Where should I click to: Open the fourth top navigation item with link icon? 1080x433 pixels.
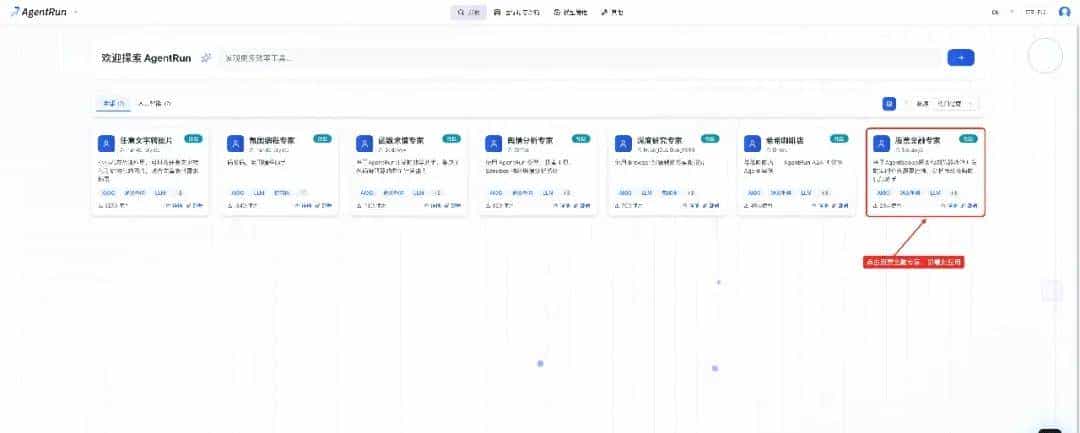click(612, 12)
